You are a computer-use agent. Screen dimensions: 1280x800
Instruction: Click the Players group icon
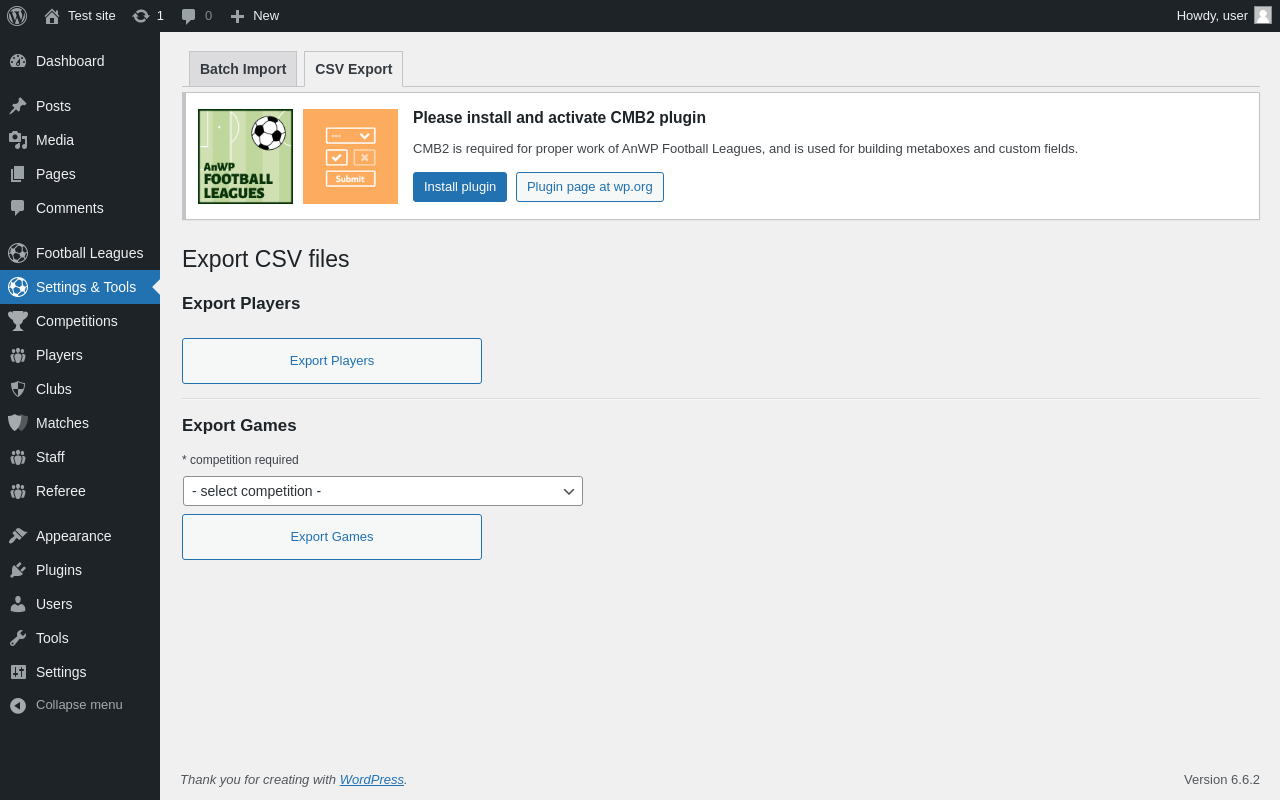point(18,355)
